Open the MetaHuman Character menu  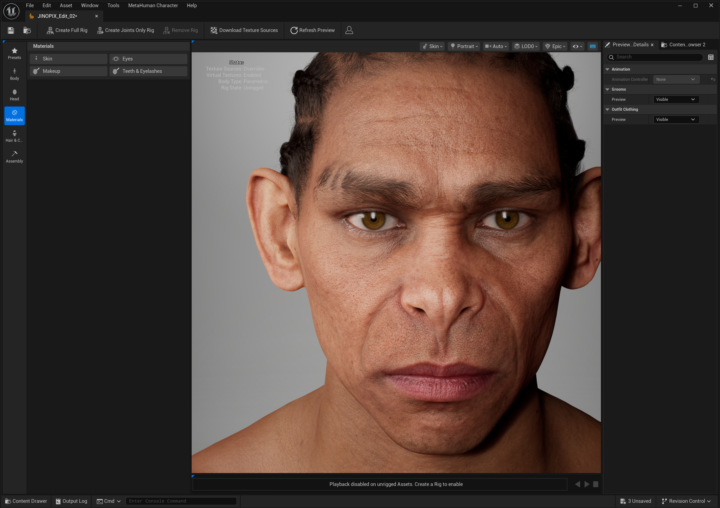(153, 5)
